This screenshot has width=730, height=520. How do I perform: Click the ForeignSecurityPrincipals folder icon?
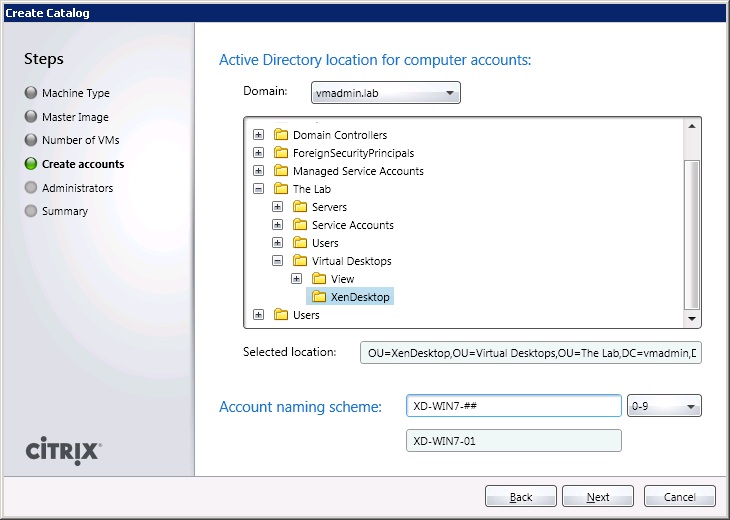(280, 153)
